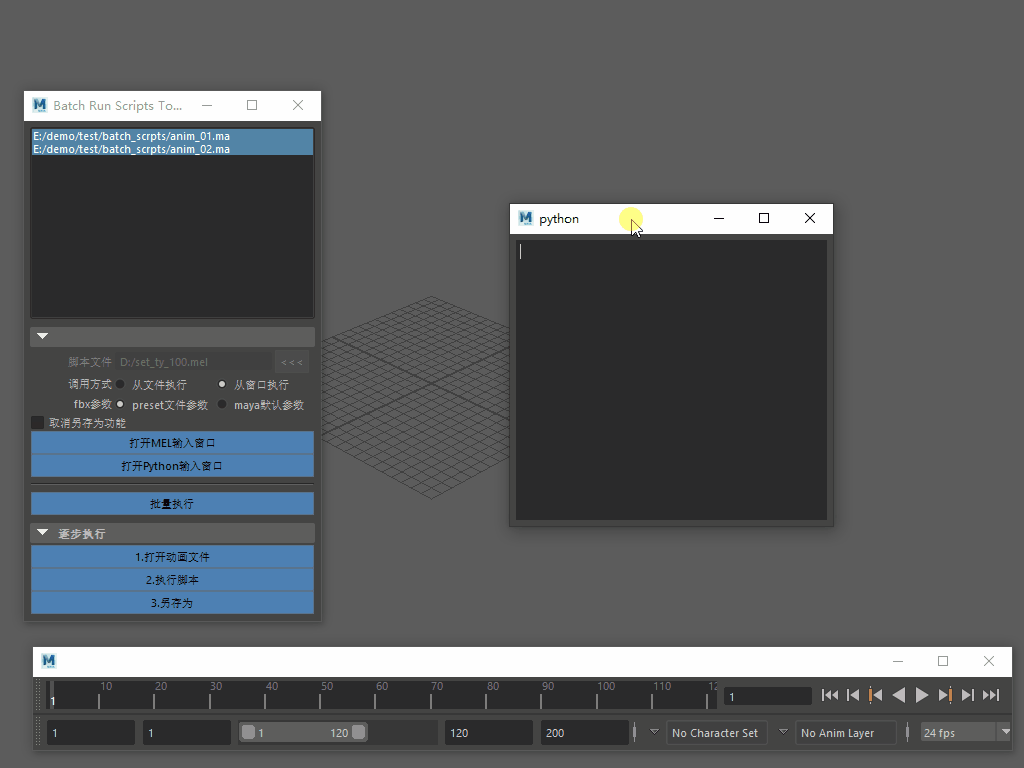The height and width of the screenshot is (768, 1024).
Task: Jump to previous keyframe
Action: (x=876, y=695)
